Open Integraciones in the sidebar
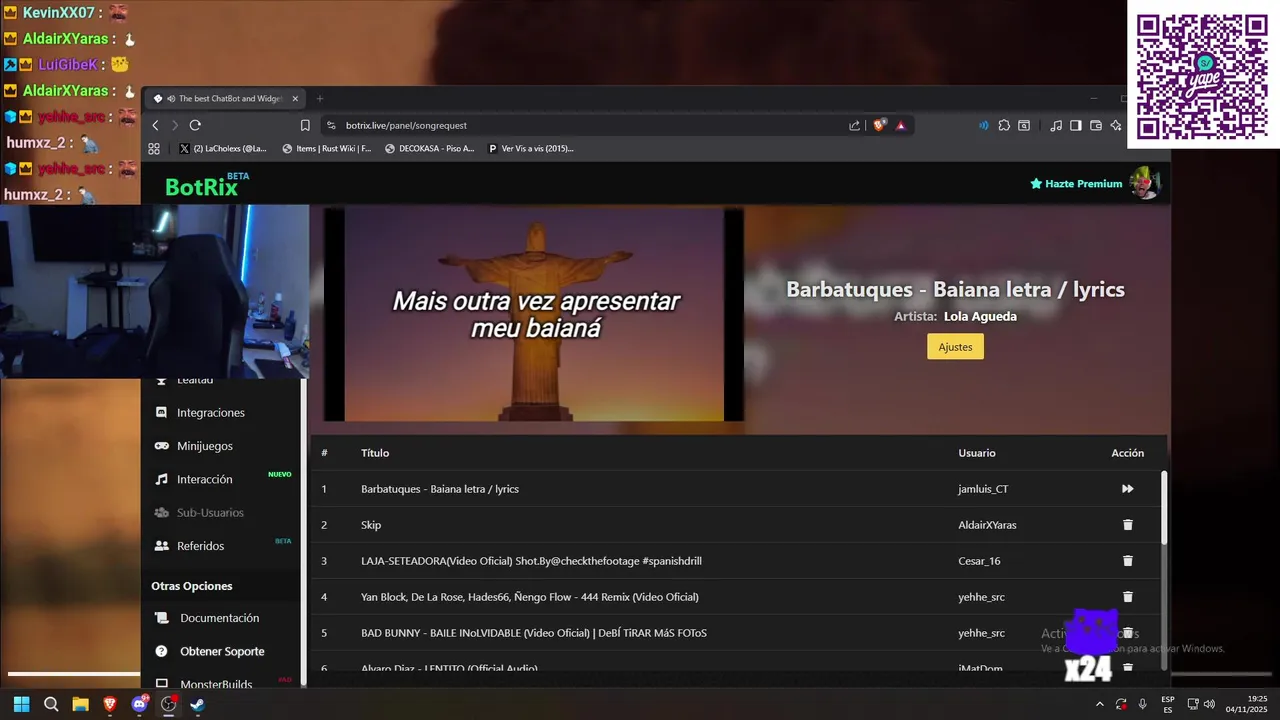The width and height of the screenshot is (1280, 720). 210,413
